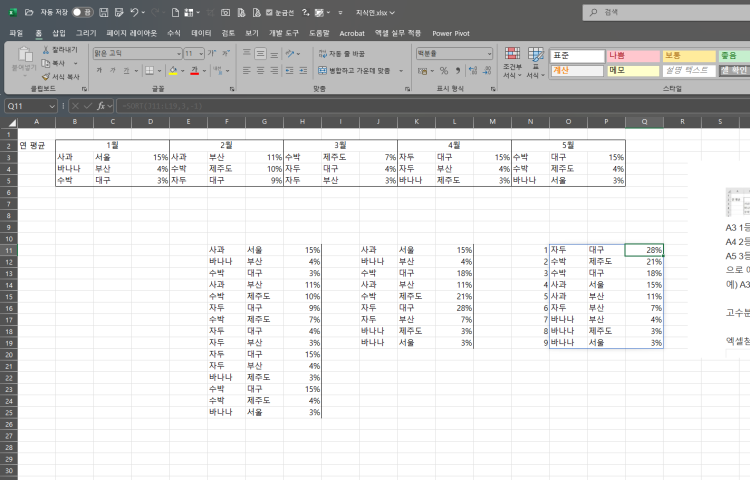Click the format painter (서식 복사) icon
The image size is (750, 480).
pyautogui.click(x=46, y=76)
